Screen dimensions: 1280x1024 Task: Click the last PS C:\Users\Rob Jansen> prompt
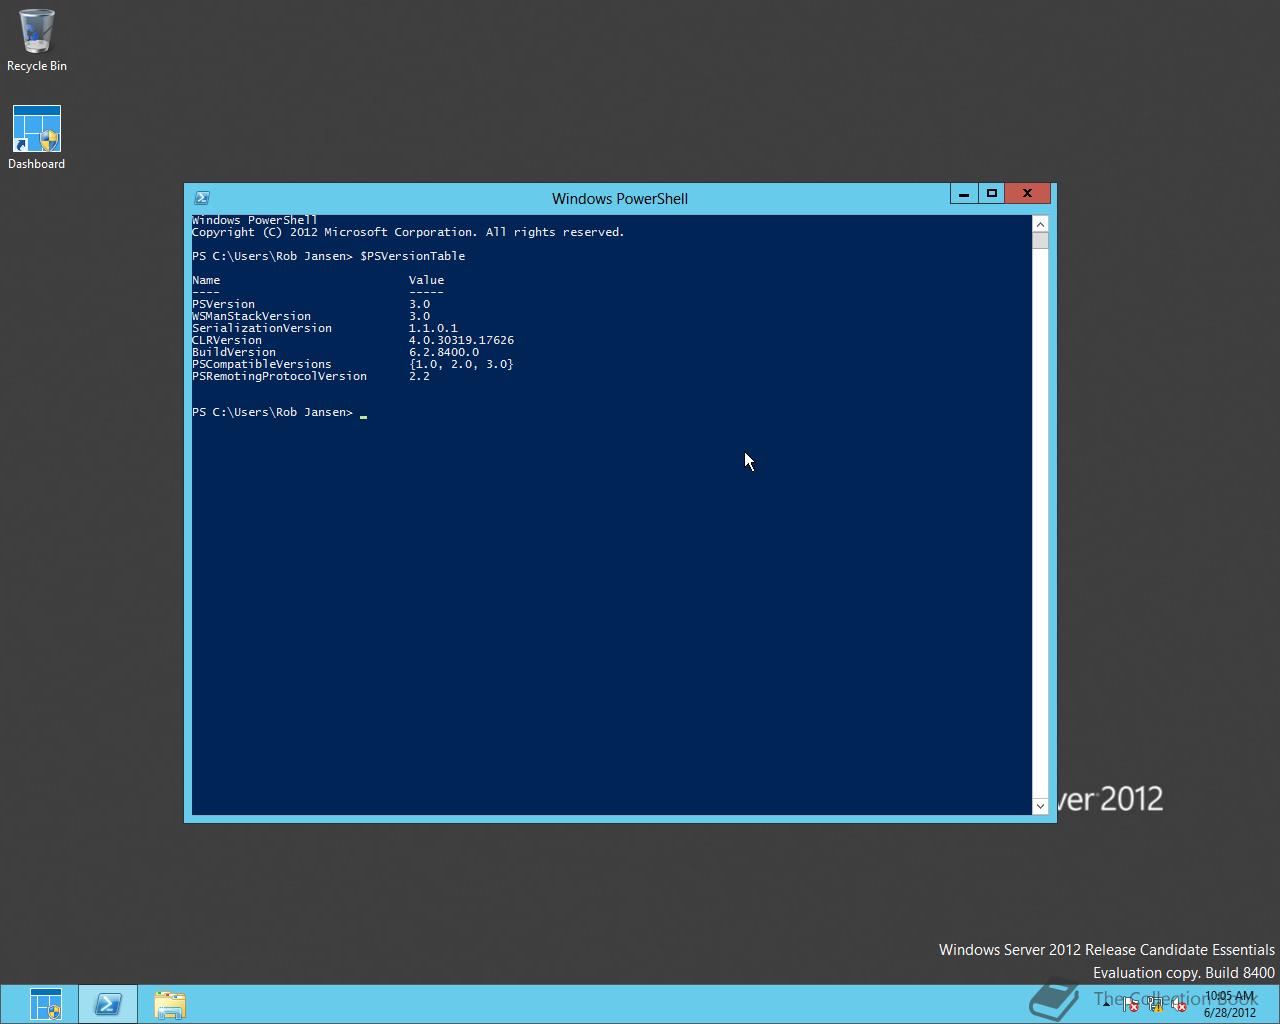coord(272,412)
